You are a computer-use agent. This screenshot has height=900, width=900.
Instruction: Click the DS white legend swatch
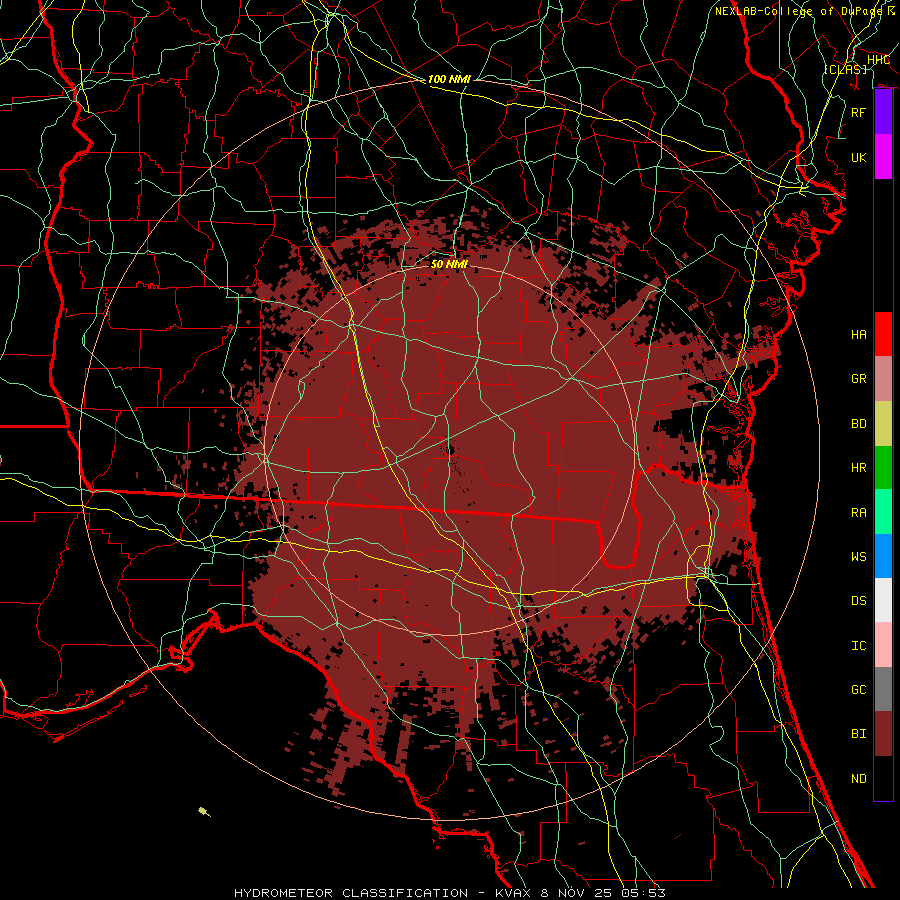(x=883, y=600)
